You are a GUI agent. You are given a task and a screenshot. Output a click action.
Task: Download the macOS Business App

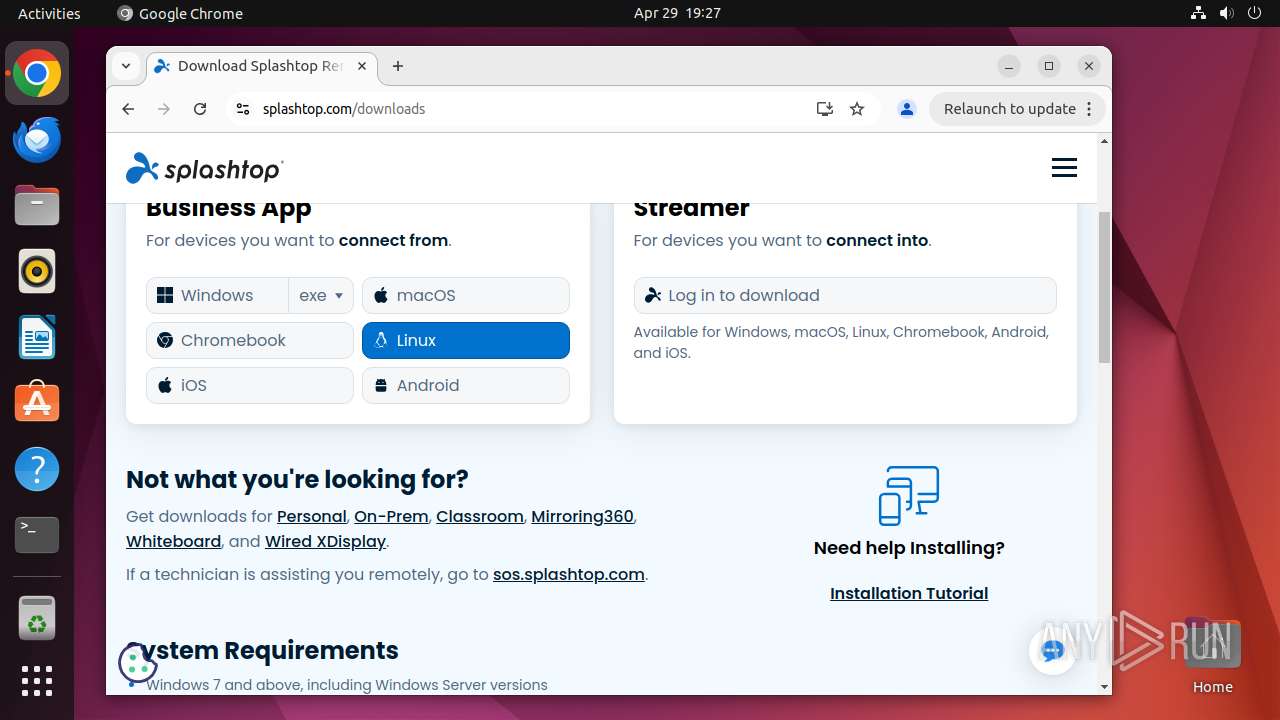[466, 295]
